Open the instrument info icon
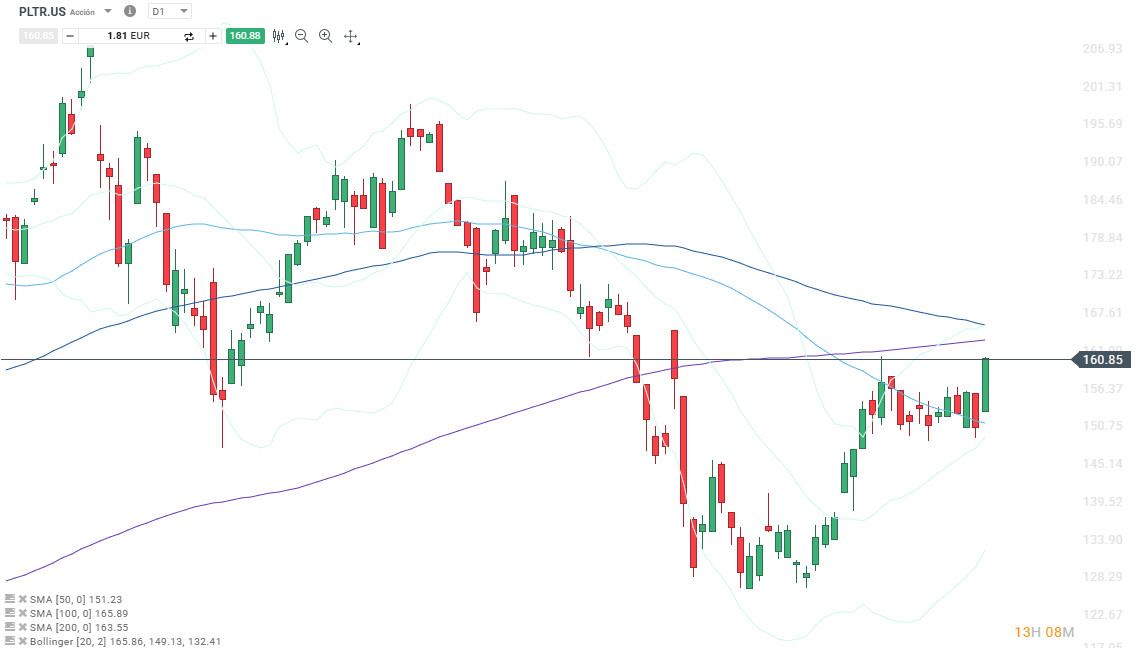Viewport: 1137px width, 648px height. [x=130, y=12]
